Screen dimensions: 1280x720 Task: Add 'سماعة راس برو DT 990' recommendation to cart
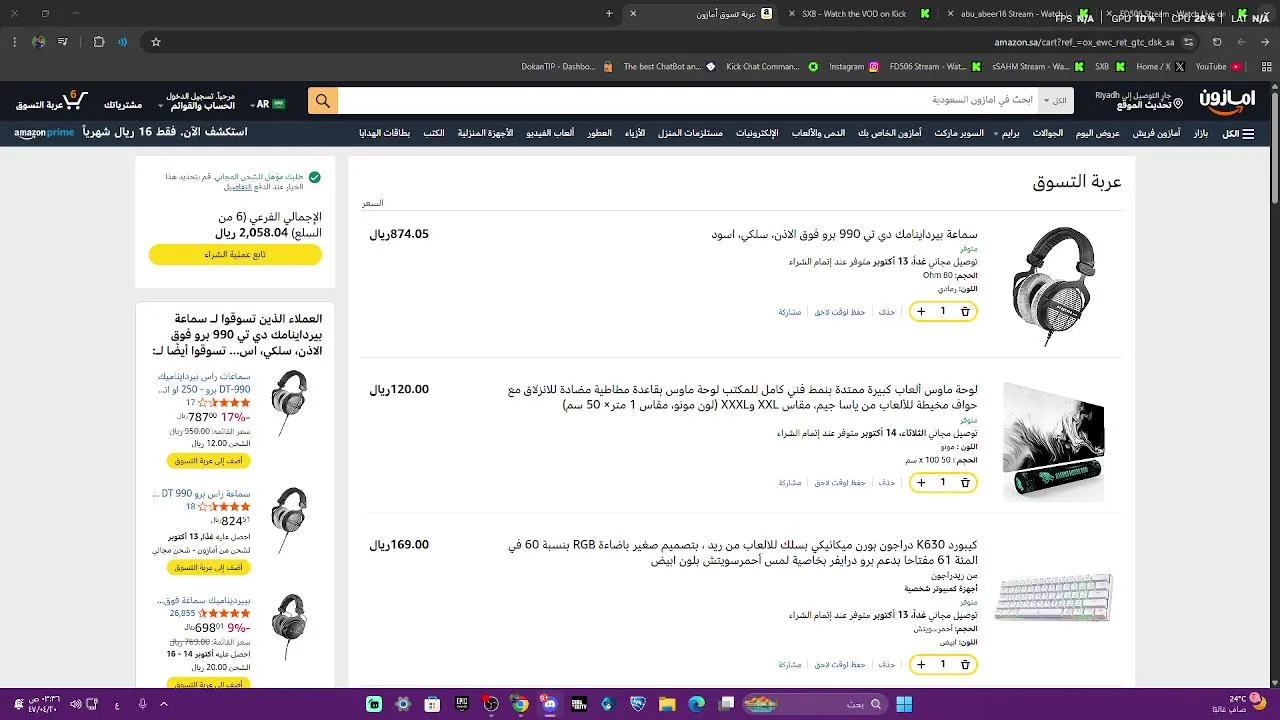pyautogui.click(x=209, y=567)
